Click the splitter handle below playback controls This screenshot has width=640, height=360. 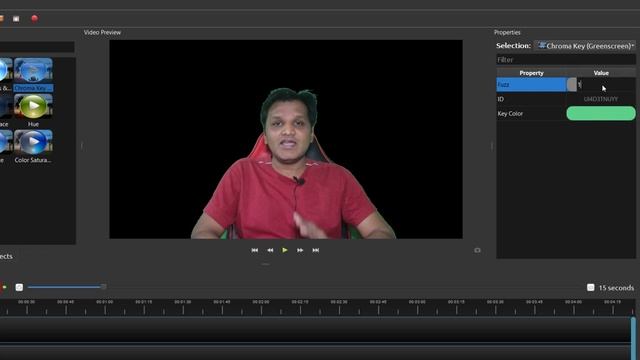coord(265,264)
